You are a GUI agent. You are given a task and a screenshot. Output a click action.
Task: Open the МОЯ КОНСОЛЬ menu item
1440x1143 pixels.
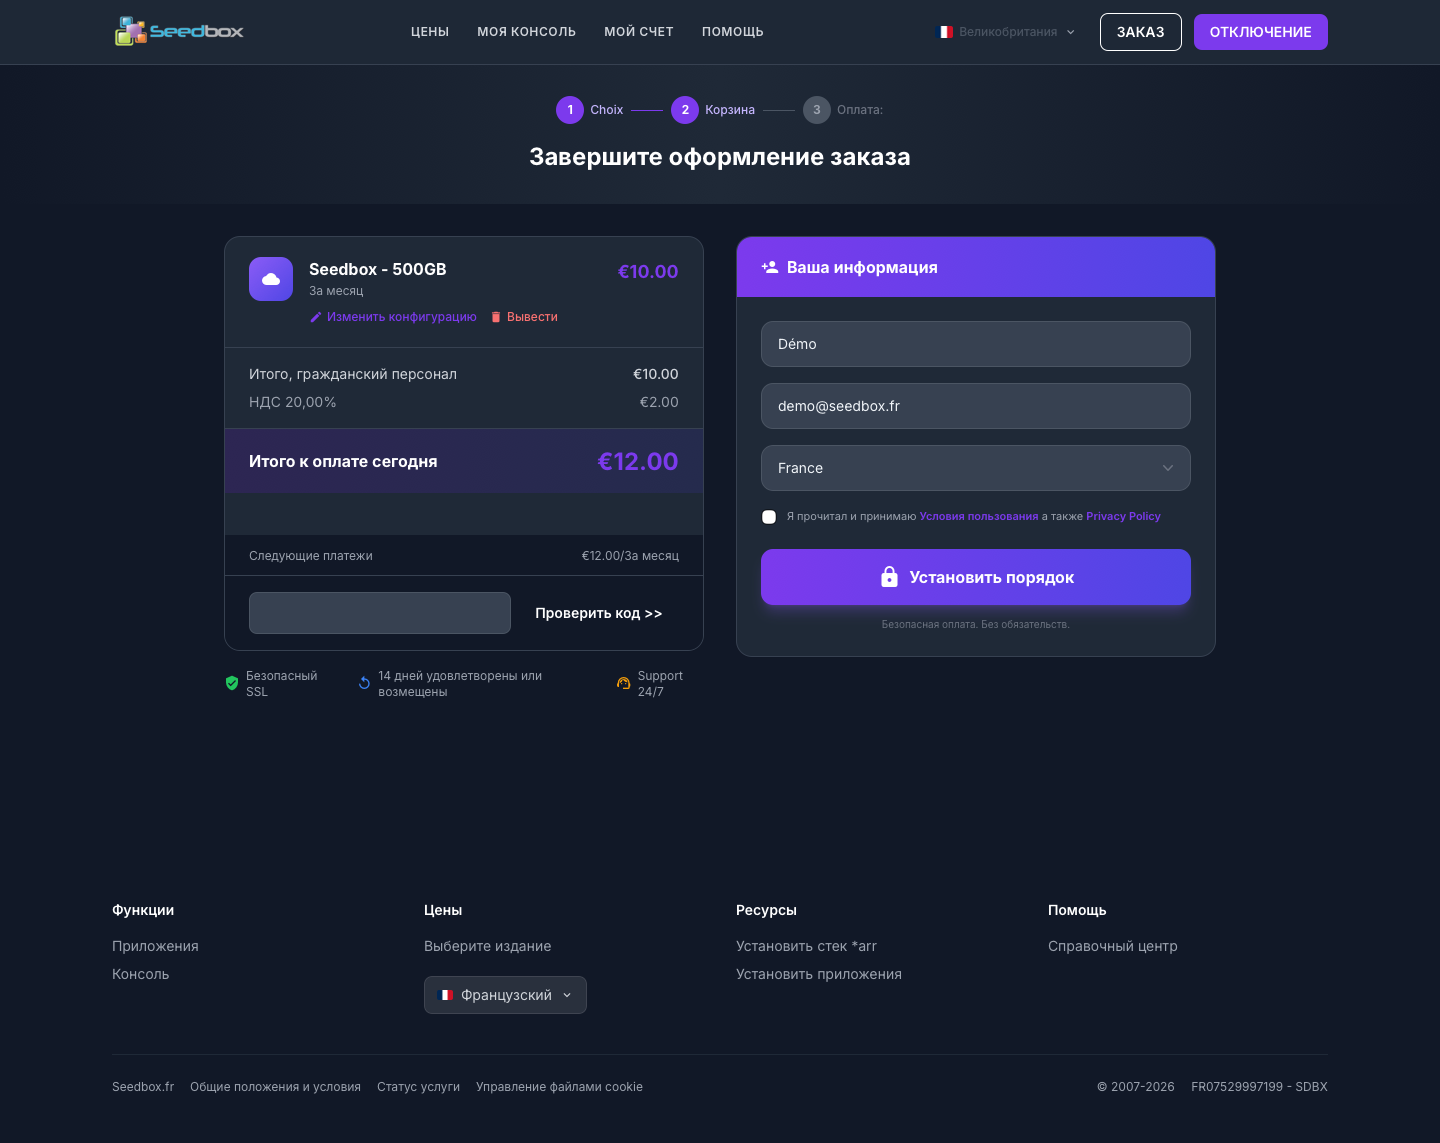click(x=527, y=32)
